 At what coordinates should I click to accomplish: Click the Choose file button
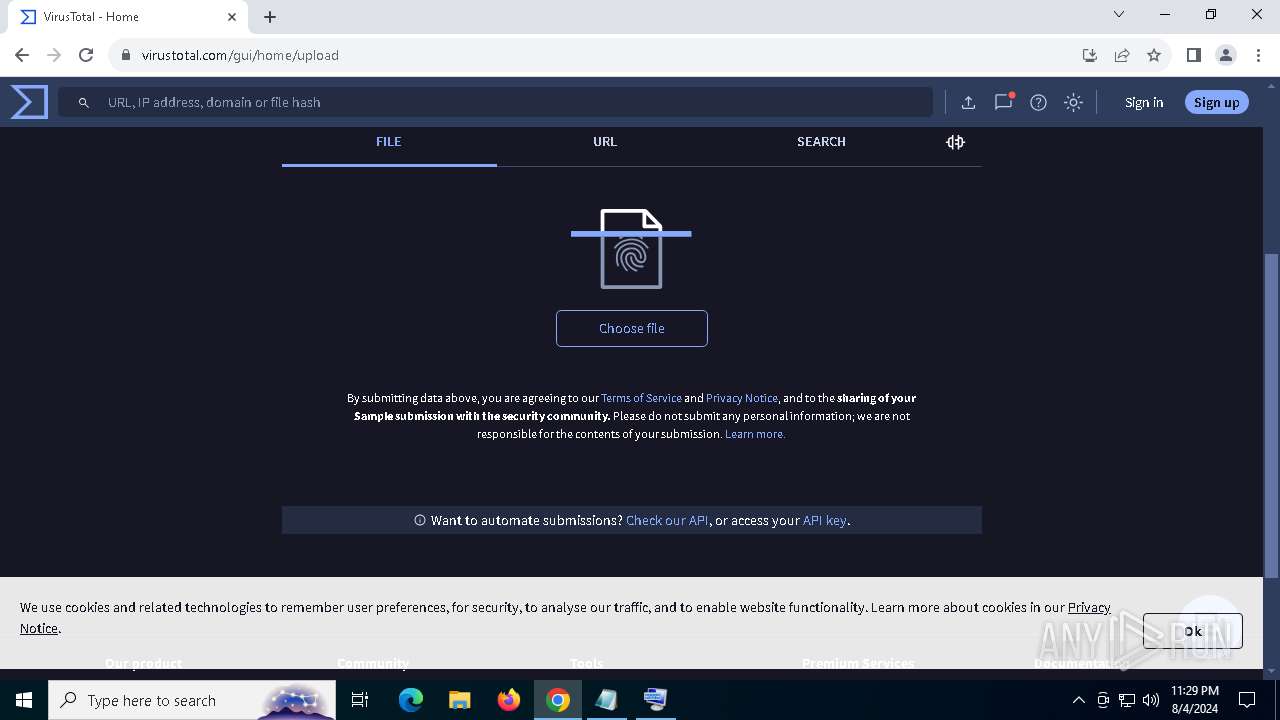(x=631, y=328)
